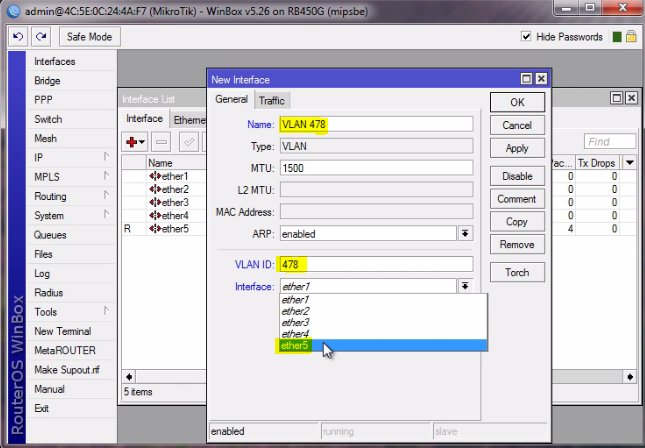Click the Name column header in Interface List
This screenshot has width=645, height=448.
pos(176,163)
